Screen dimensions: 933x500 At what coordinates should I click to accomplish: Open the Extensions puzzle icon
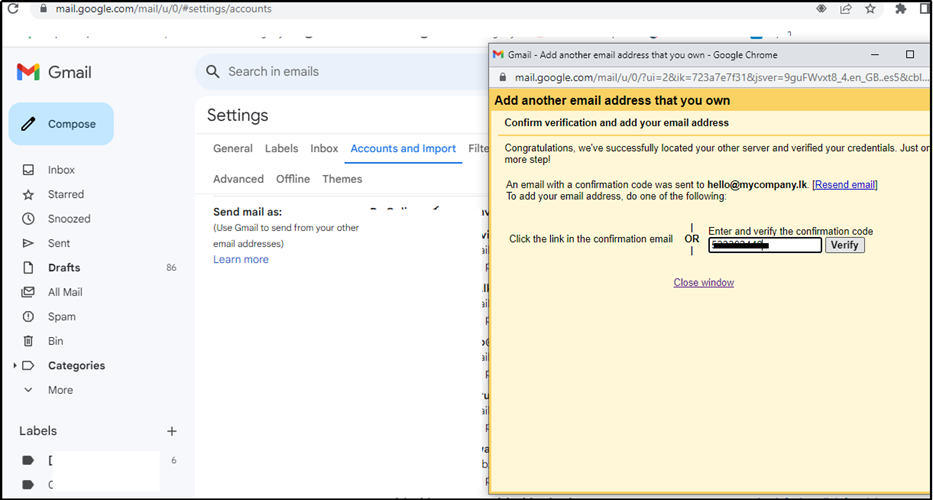tap(901, 8)
